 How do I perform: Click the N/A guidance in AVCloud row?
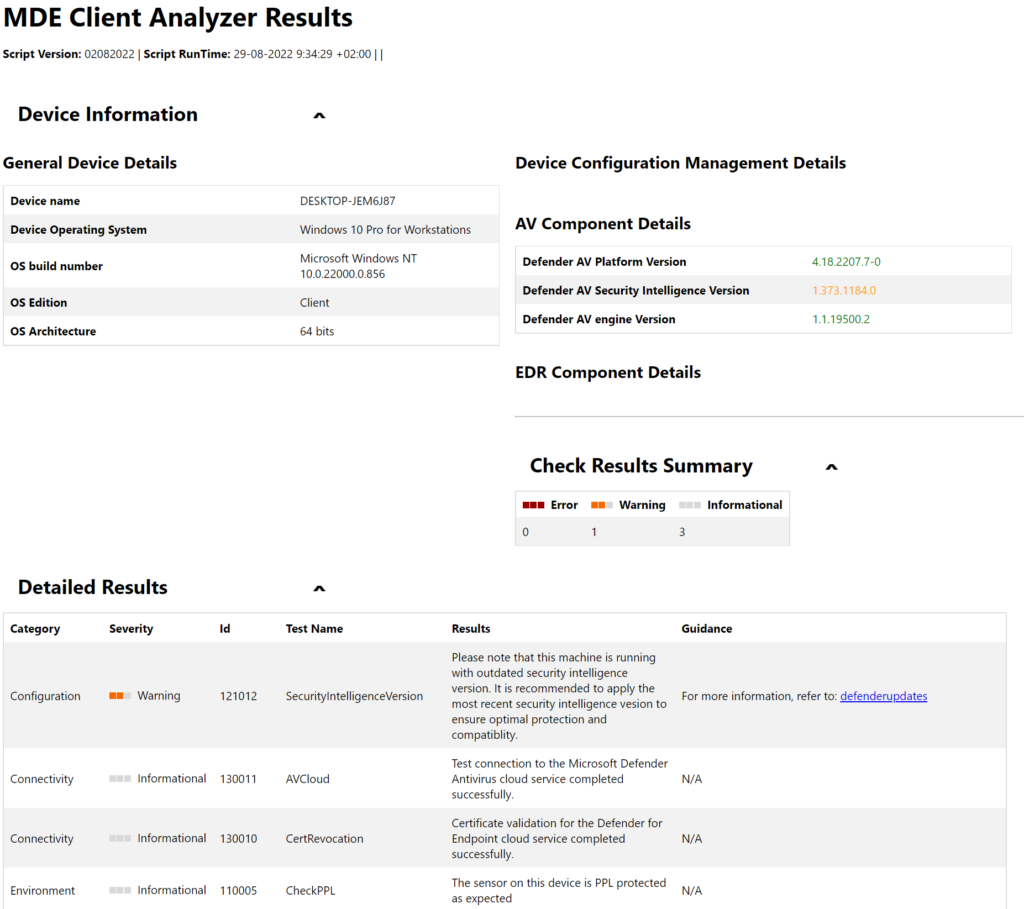point(692,779)
